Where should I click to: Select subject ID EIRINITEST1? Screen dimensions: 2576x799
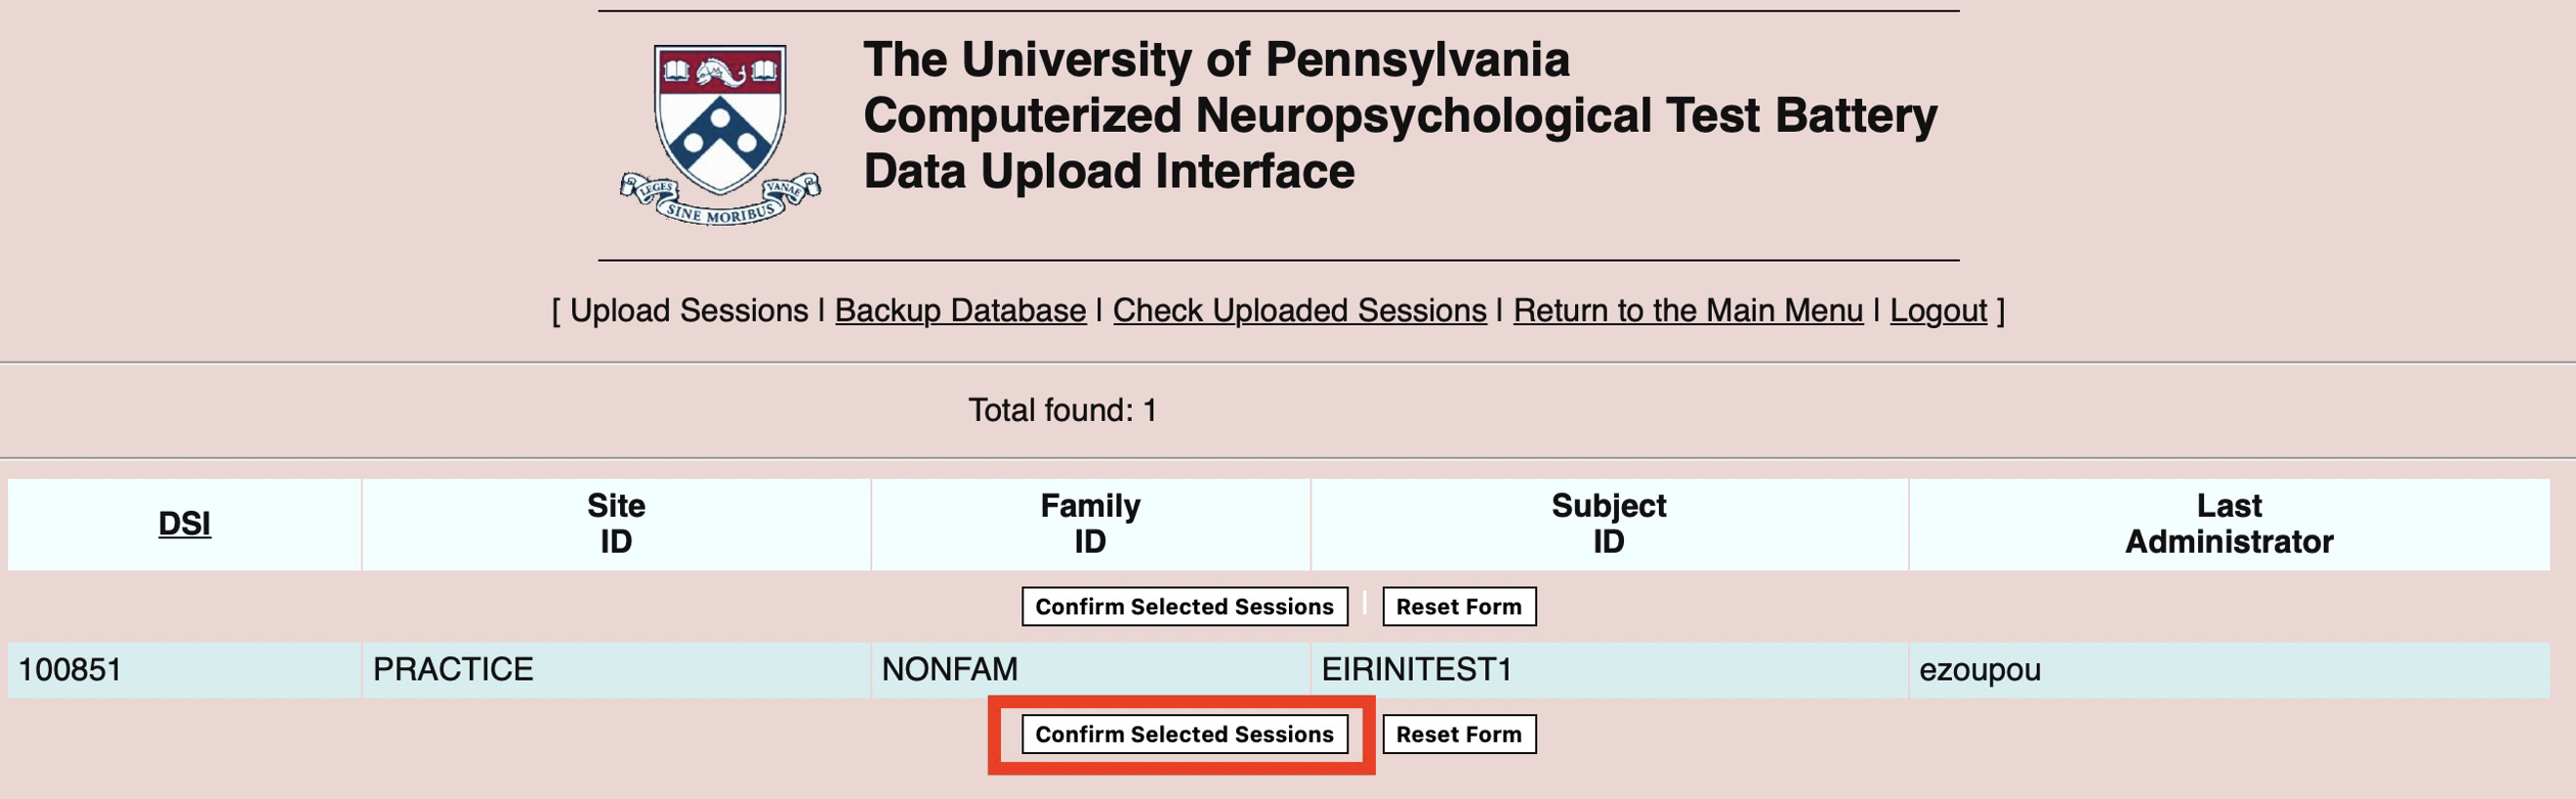[x=1416, y=669]
